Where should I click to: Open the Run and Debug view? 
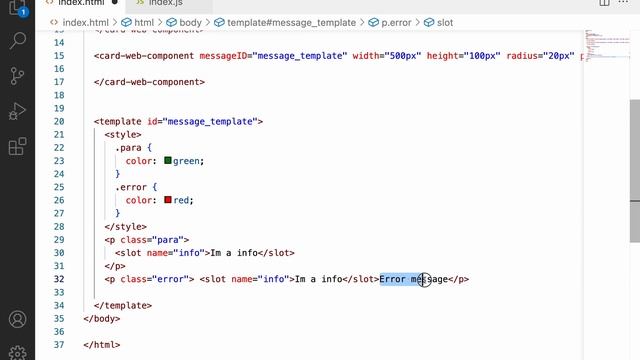(17, 111)
